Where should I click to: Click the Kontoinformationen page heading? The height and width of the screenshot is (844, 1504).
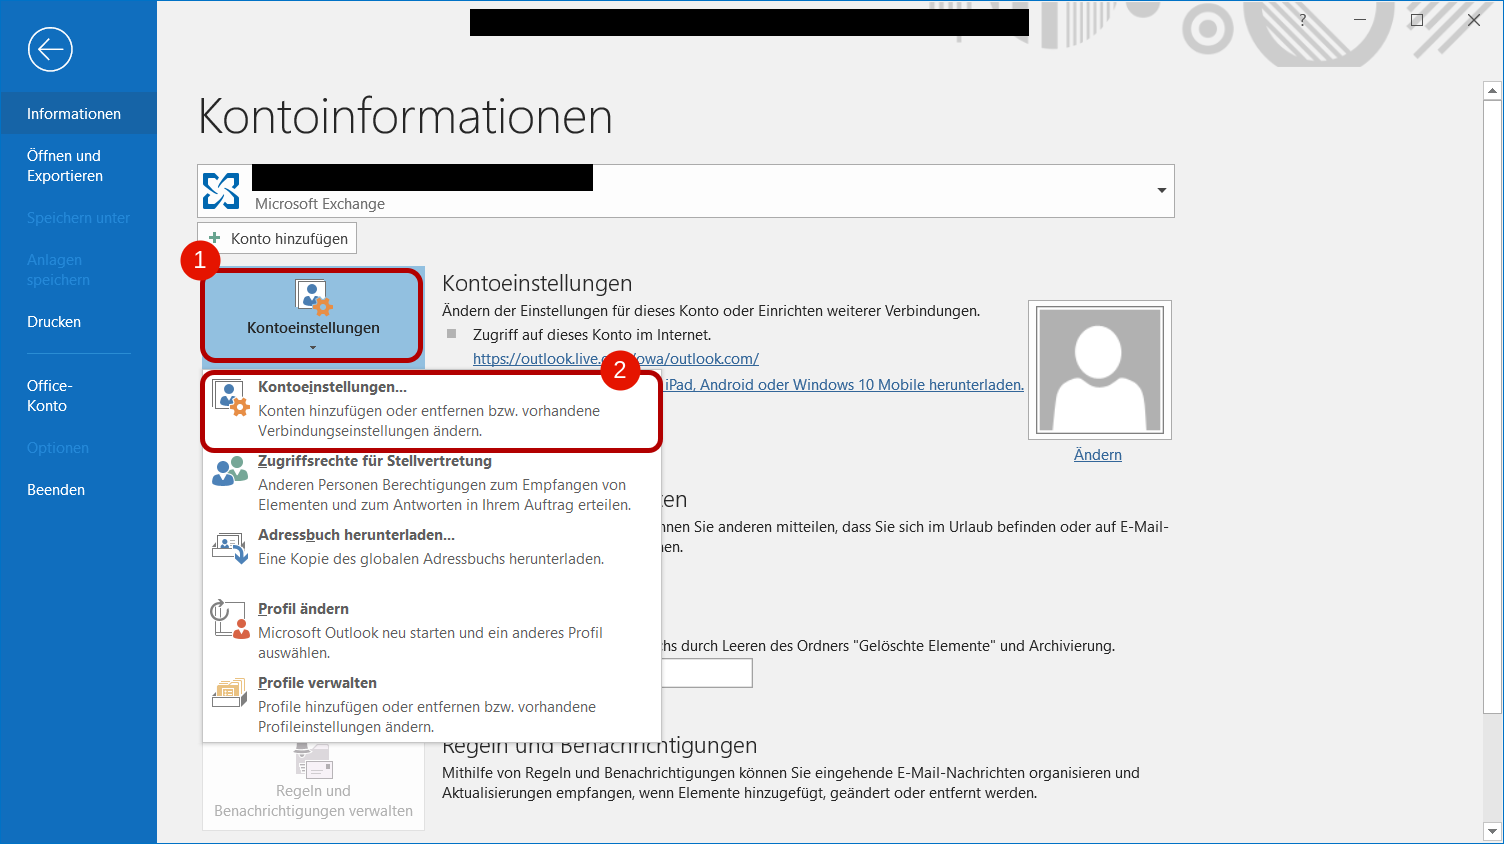[x=405, y=117]
